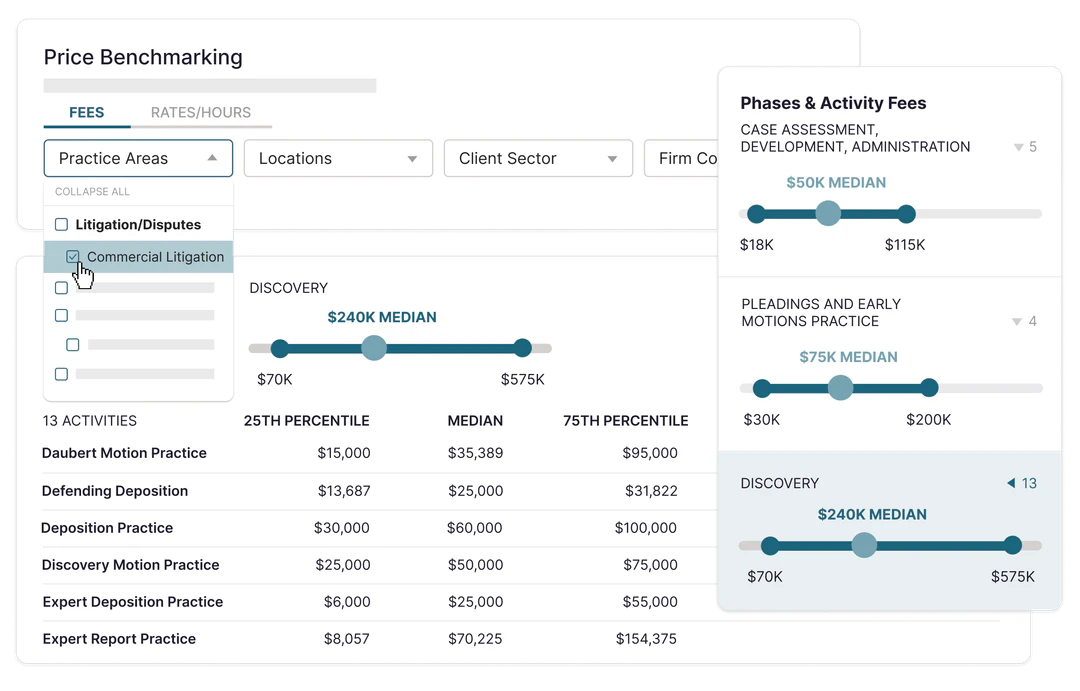Click the $50K median slider handle
The image size is (1080, 691).
pos(828,213)
